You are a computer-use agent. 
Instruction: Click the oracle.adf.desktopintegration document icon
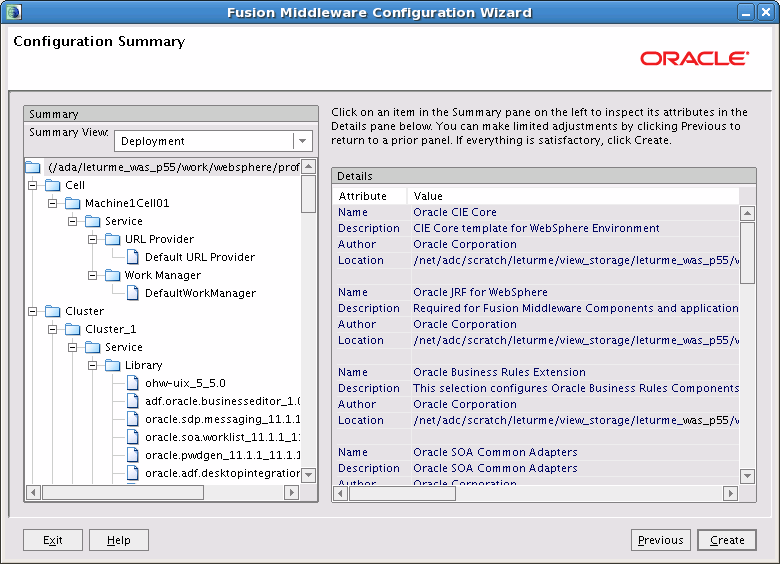point(133,472)
